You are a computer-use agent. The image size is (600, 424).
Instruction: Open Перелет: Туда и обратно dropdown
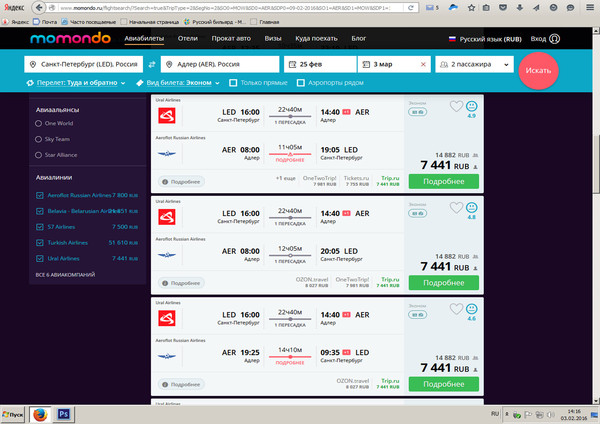(76, 83)
